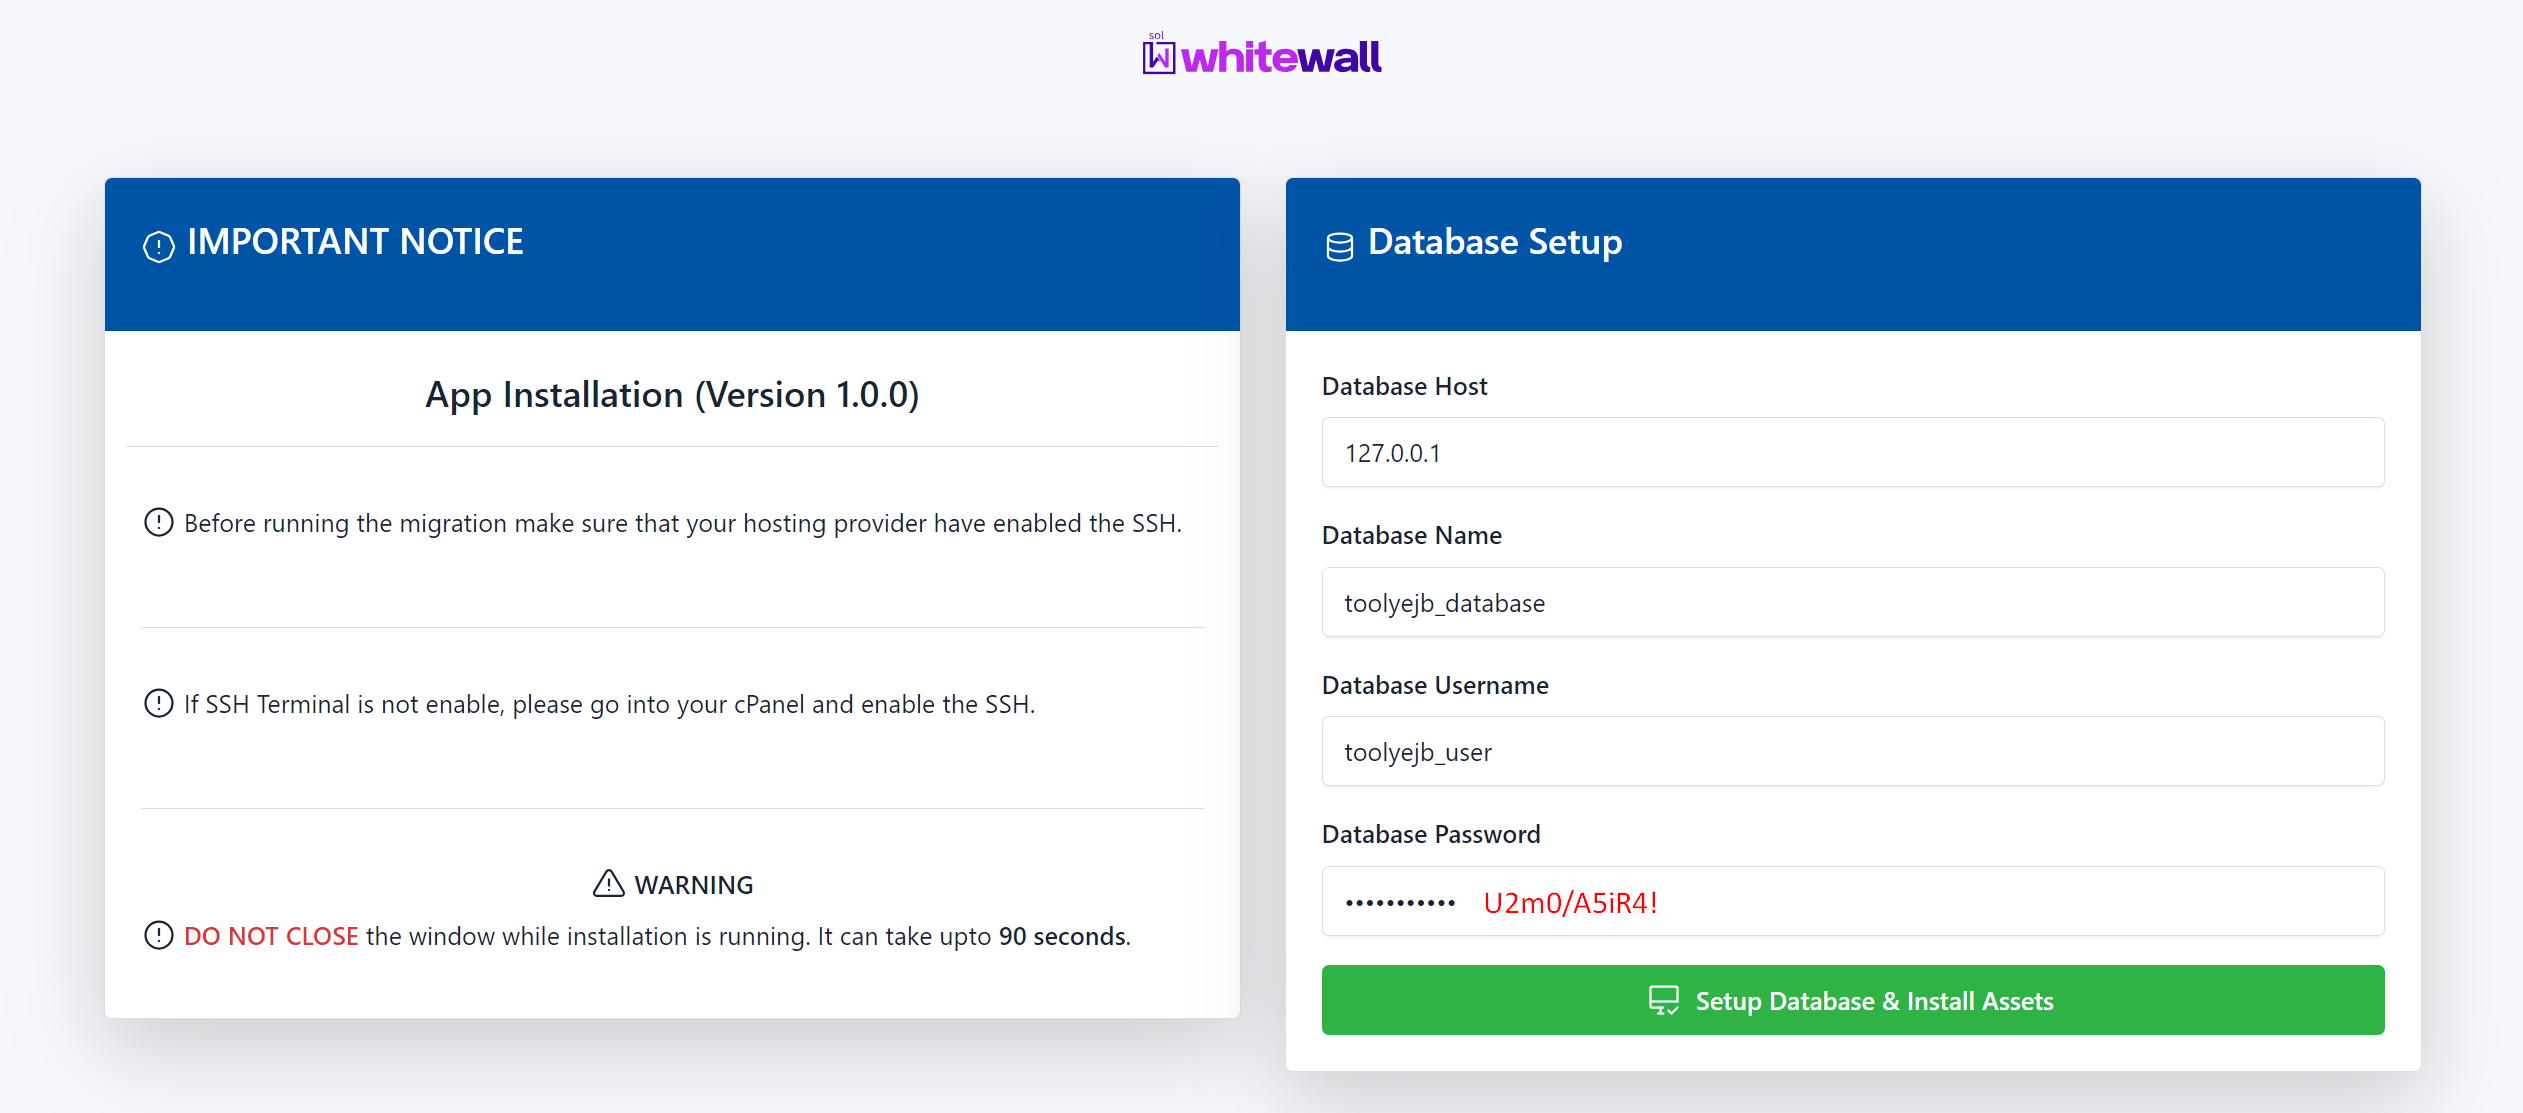
Task: Click the IMPORTANT NOTICE header title
Action: tap(355, 242)
